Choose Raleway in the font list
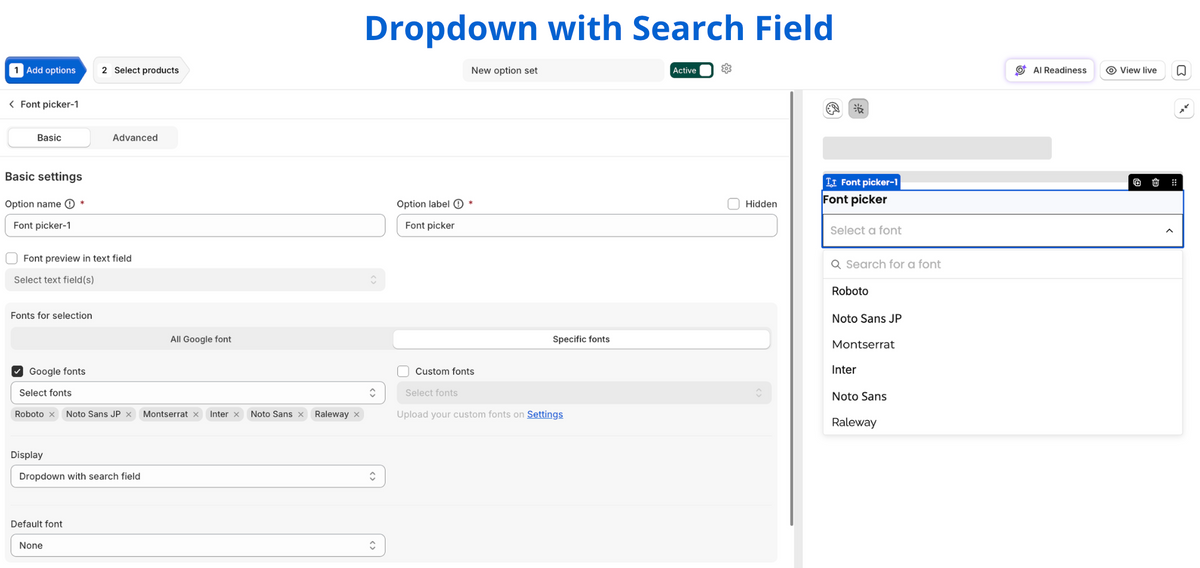Viewport: 1200px width, 568px height. (1003, 422)
